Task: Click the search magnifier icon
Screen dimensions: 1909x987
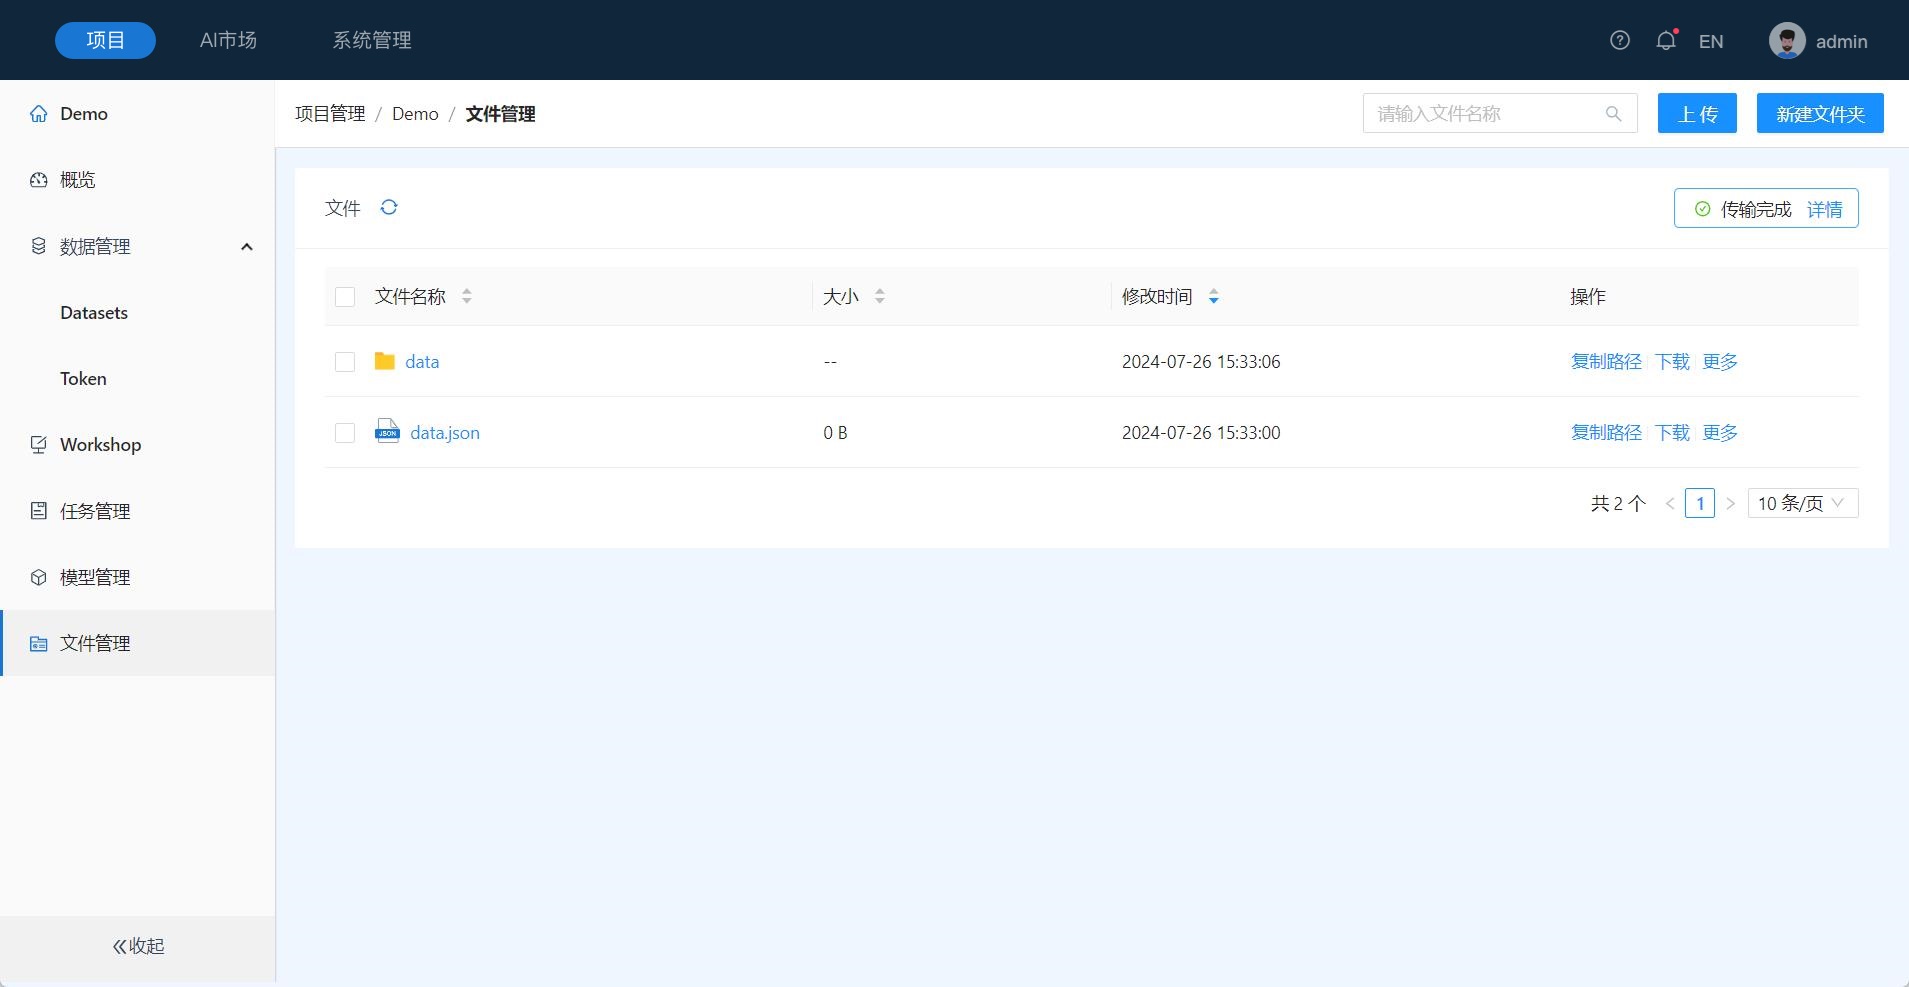Action: [1613, 114]
